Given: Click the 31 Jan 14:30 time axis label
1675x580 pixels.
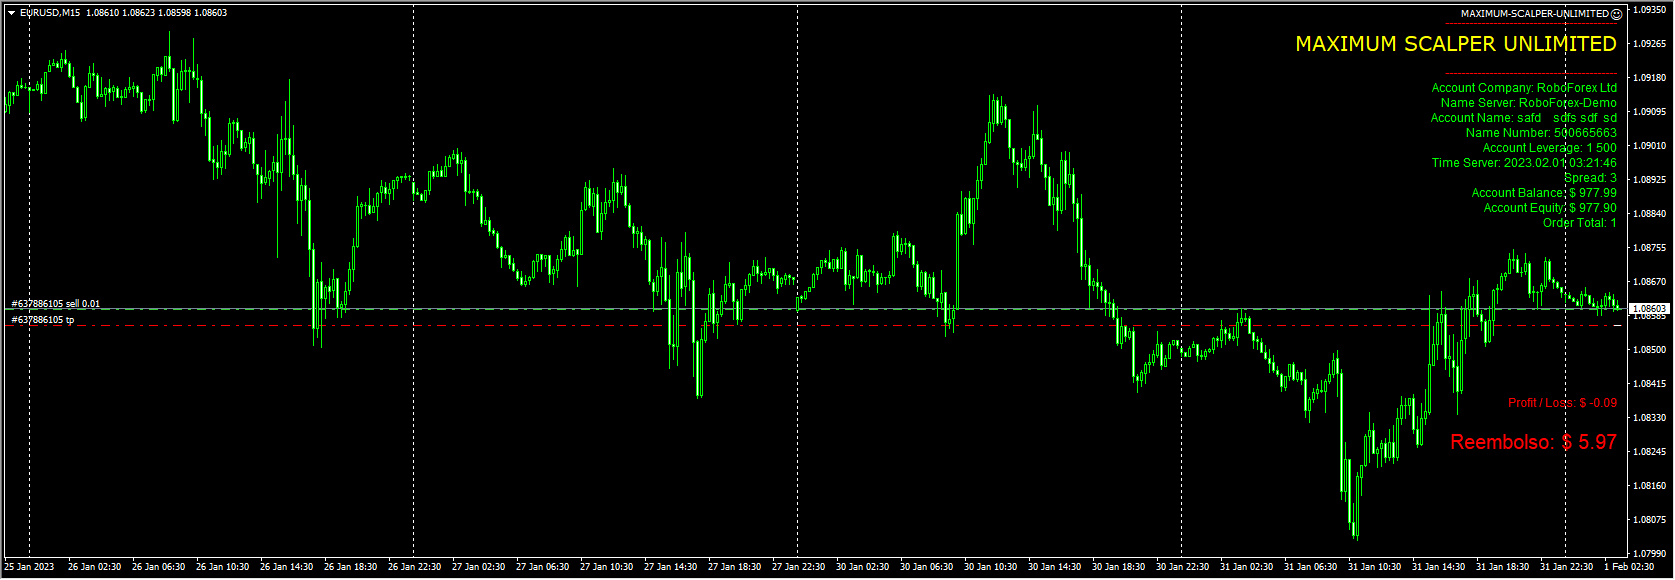Looking at the screenshot, I should (1438, 567).
